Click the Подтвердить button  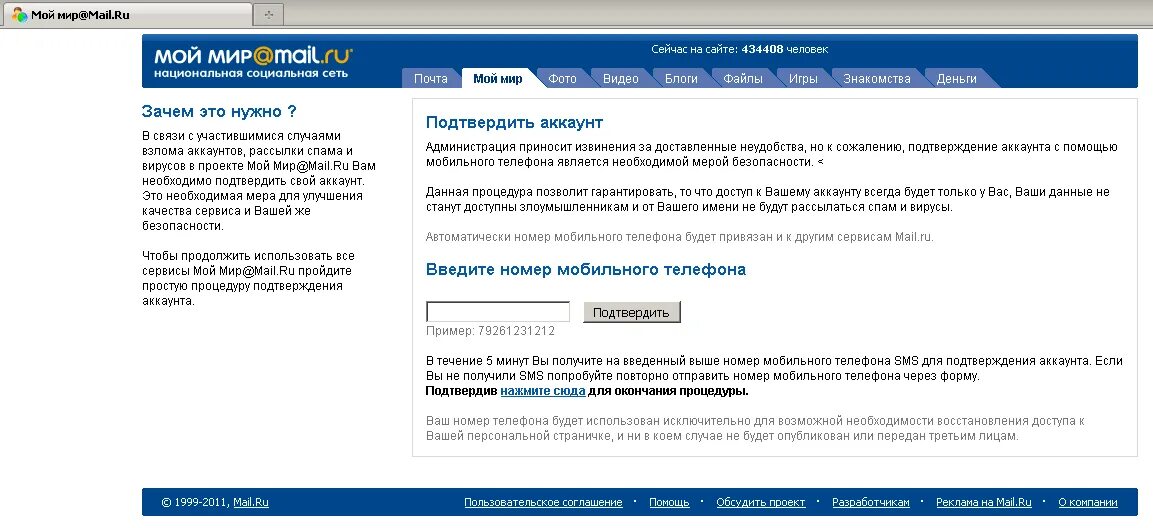[x=632, y=313]
